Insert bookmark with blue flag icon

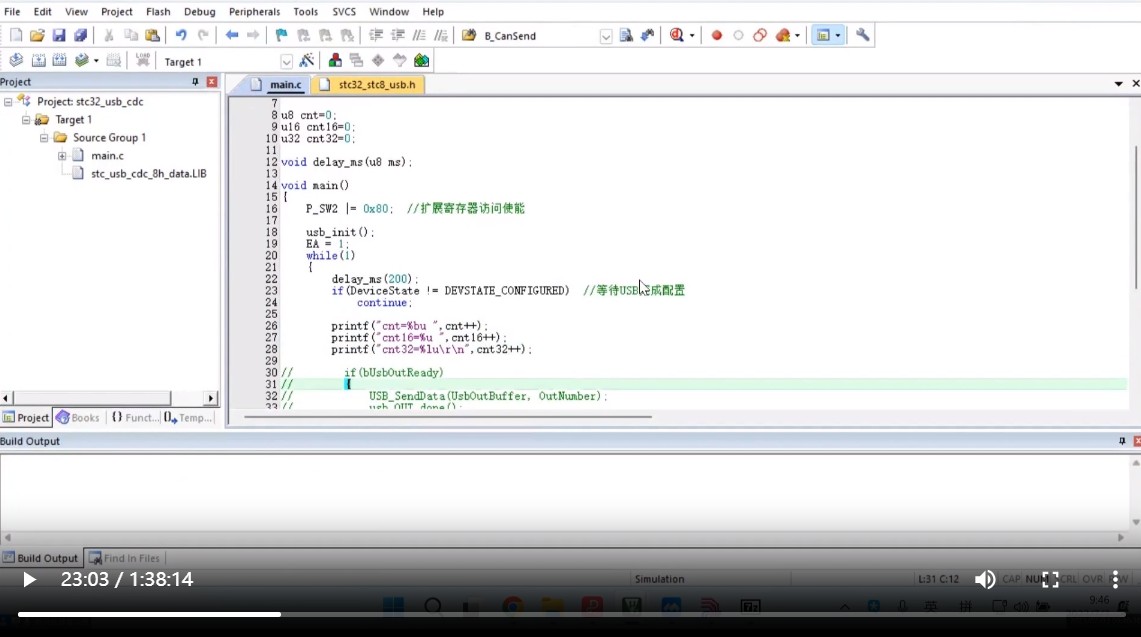(x=282, y=35)
